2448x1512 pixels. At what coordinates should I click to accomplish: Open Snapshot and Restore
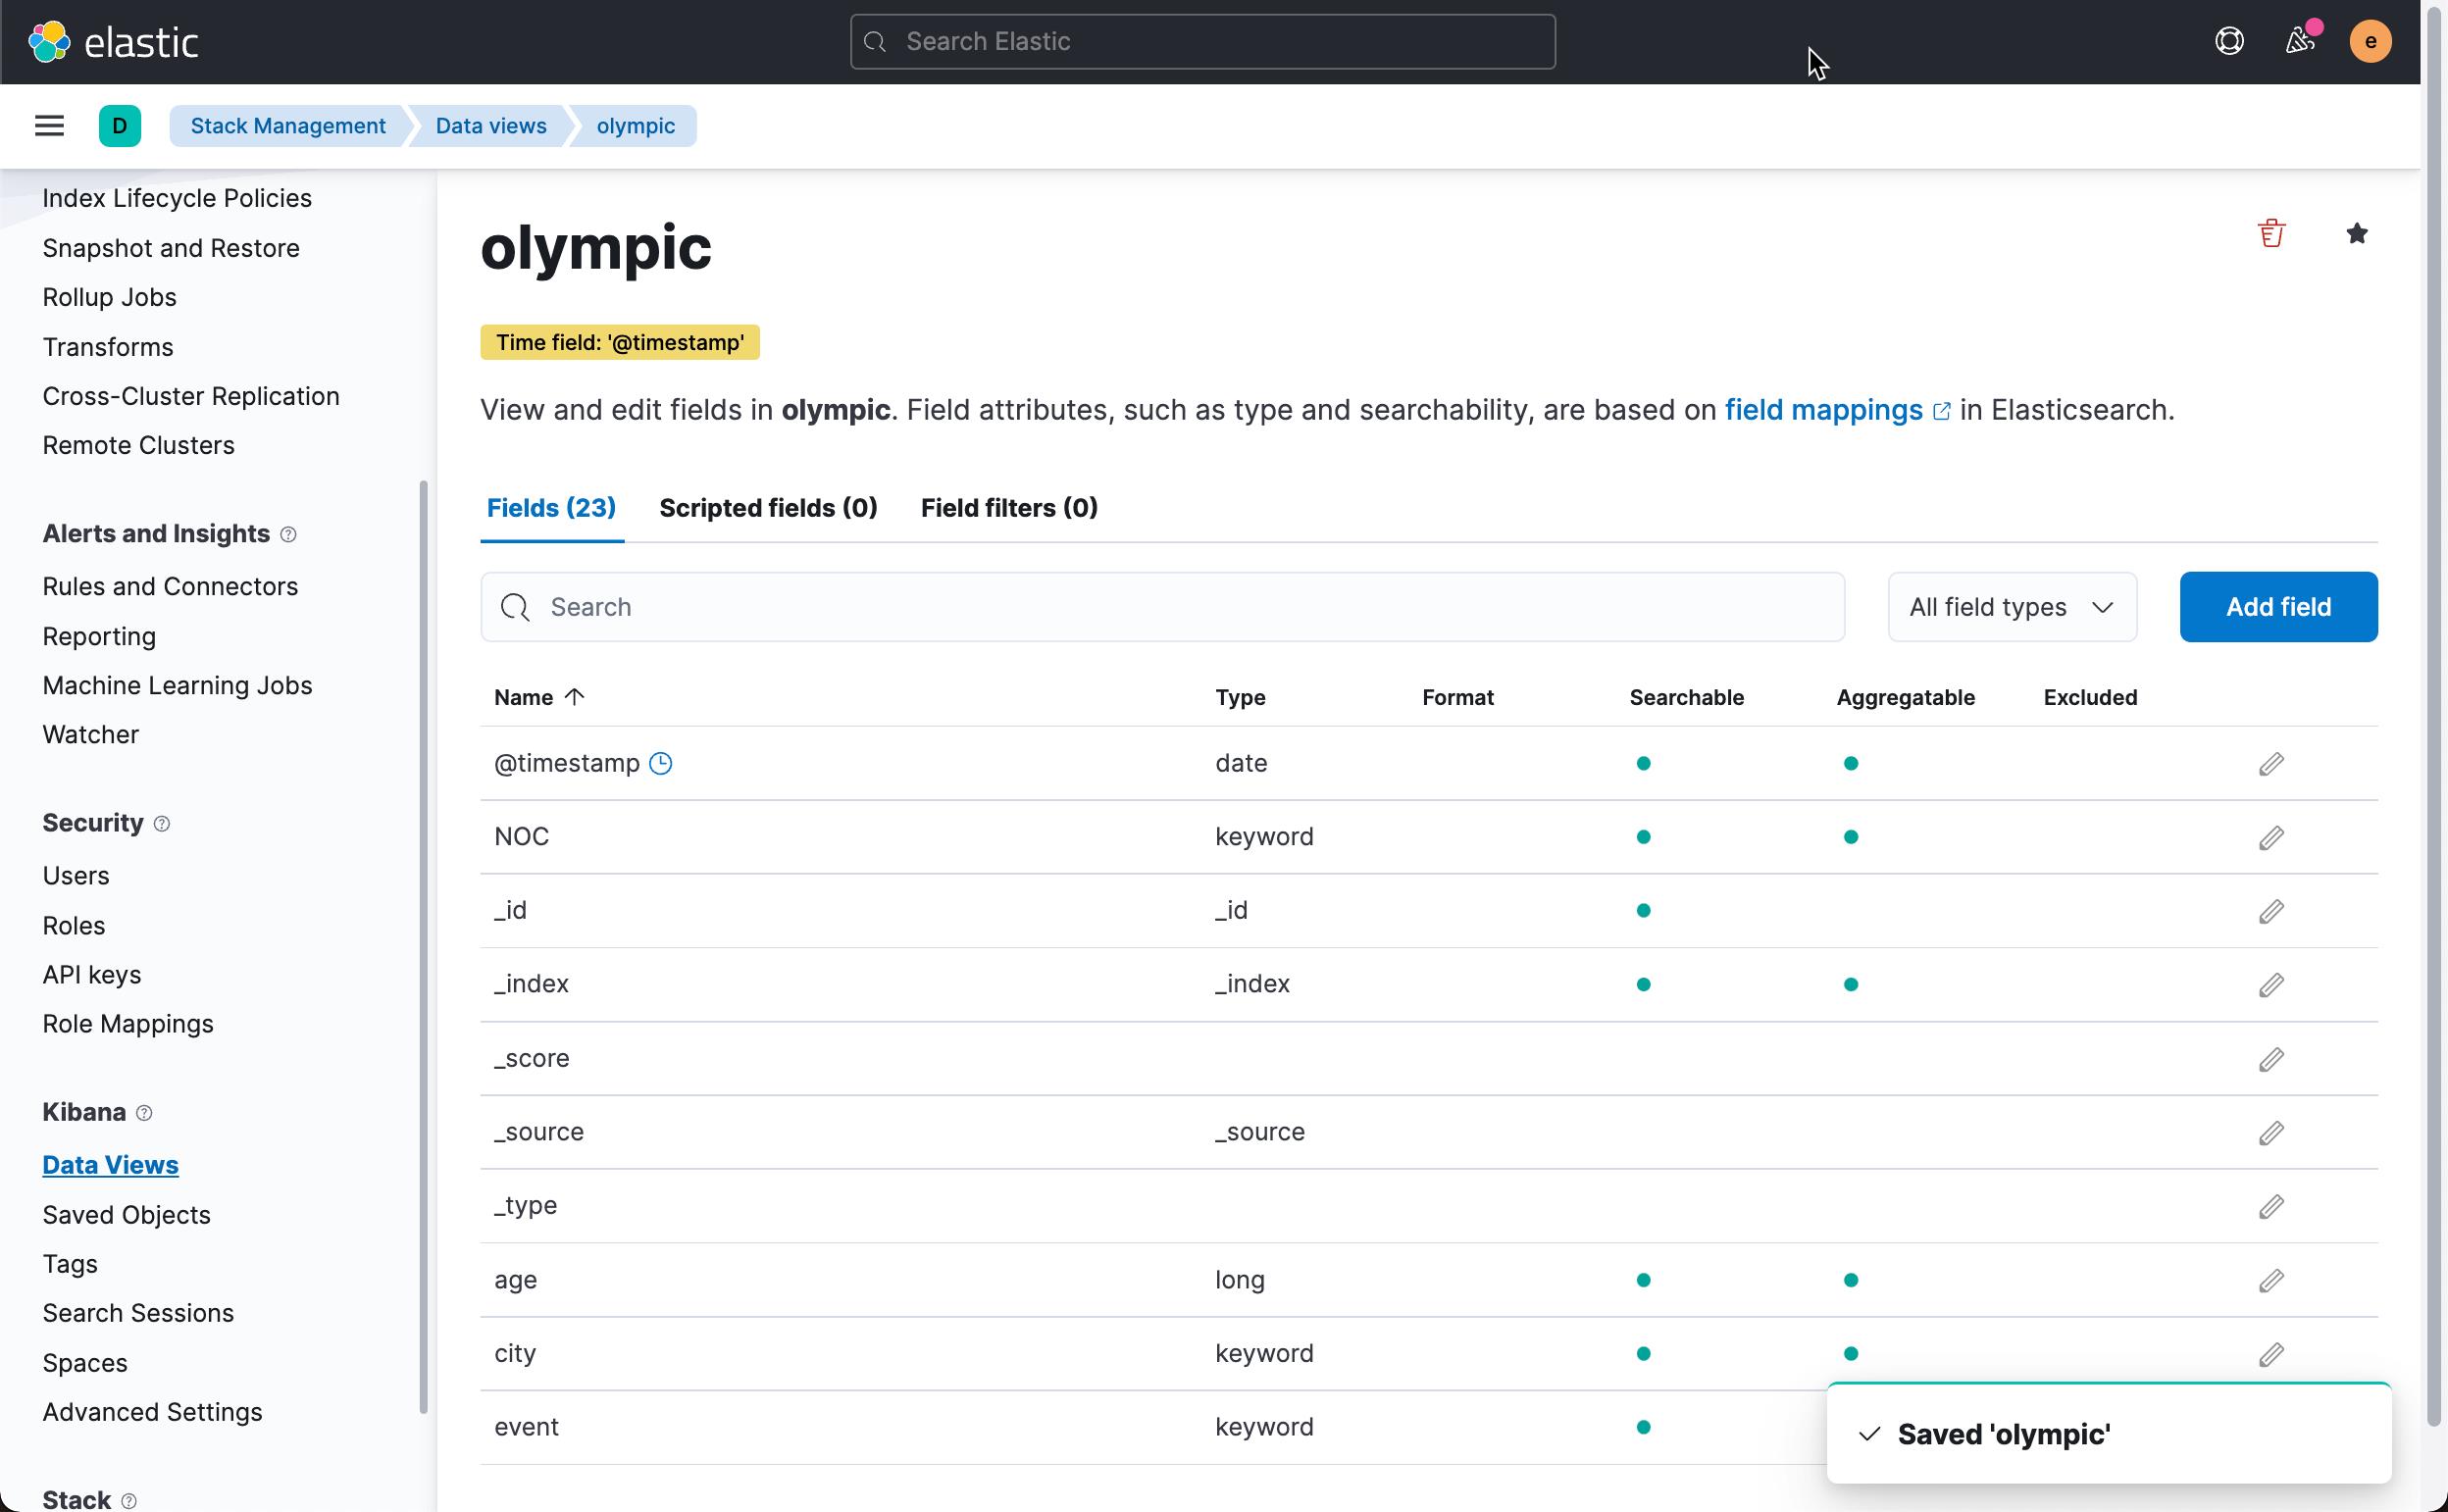(171, 248)
